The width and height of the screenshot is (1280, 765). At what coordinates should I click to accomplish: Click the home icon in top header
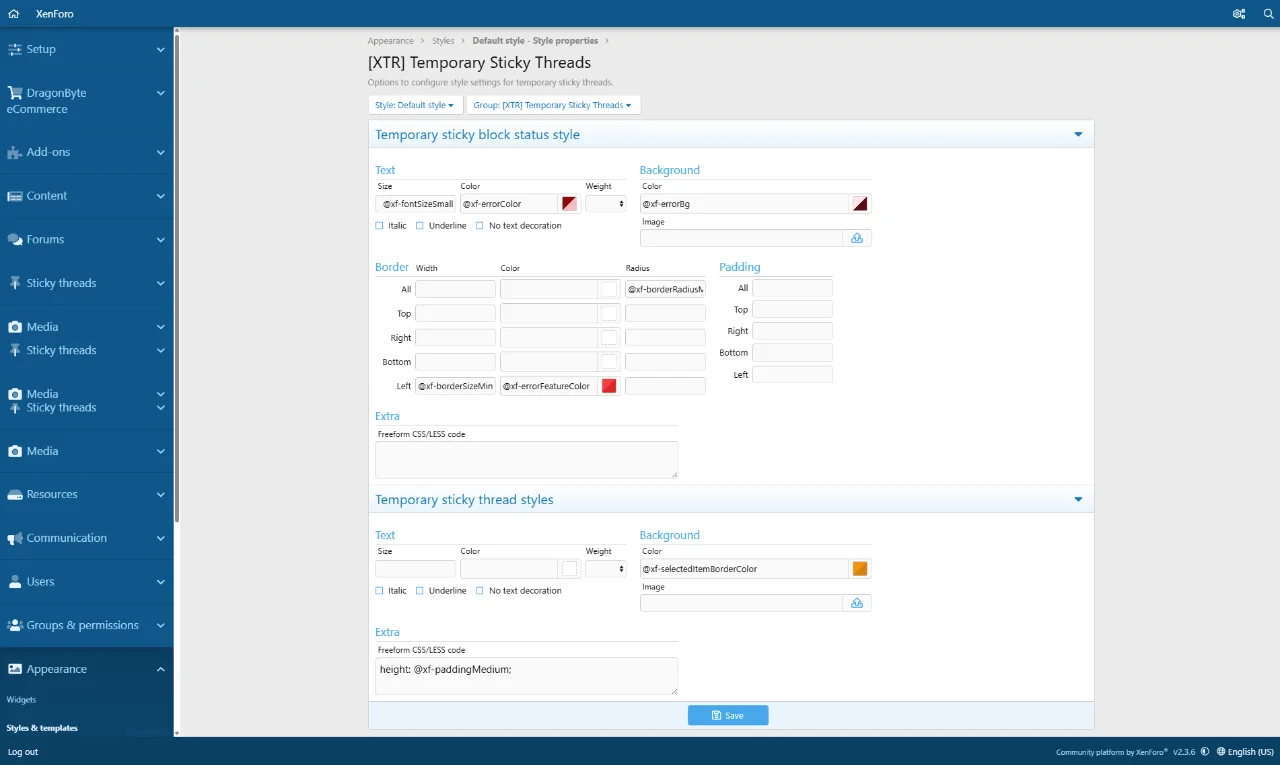(x=13, y=14)
